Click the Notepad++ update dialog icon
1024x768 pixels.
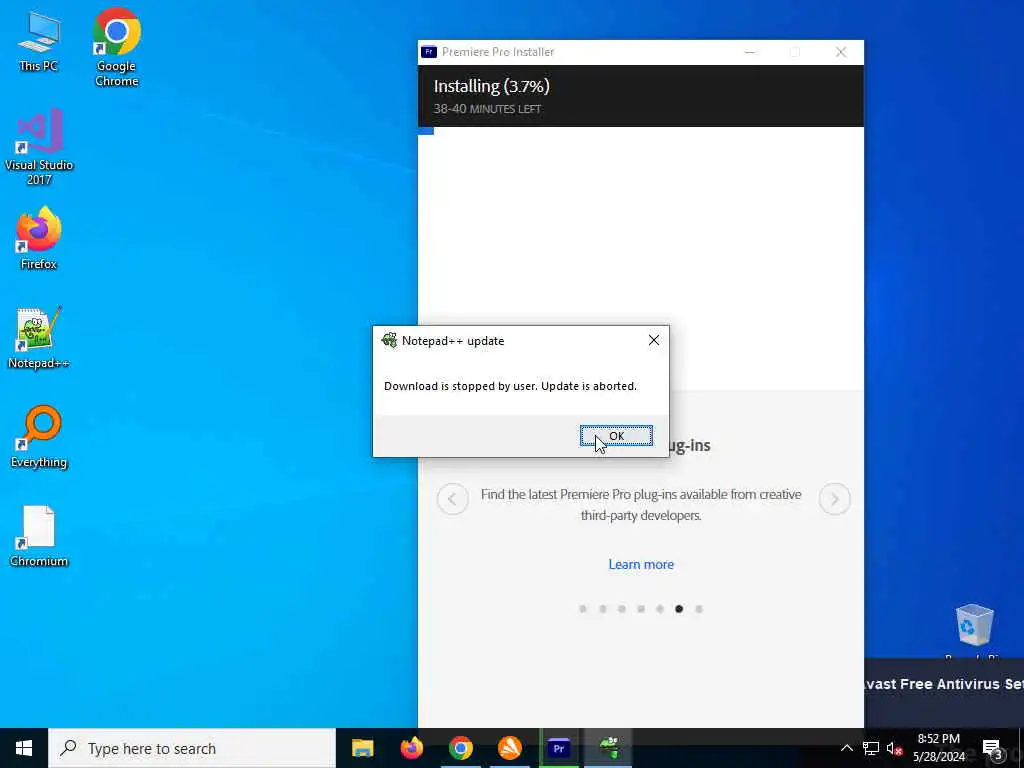click(x=389, y=340)
